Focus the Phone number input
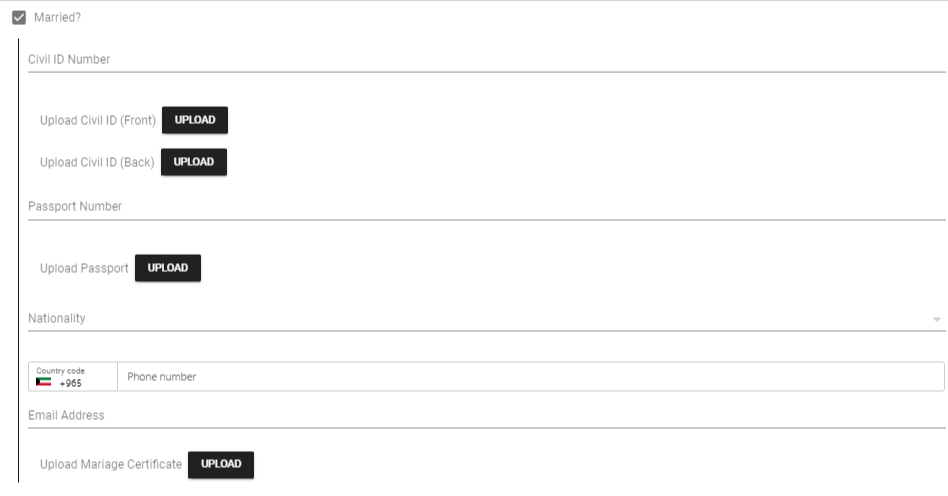This screenshot has width=948, height=496. click(x=530, y=377)
